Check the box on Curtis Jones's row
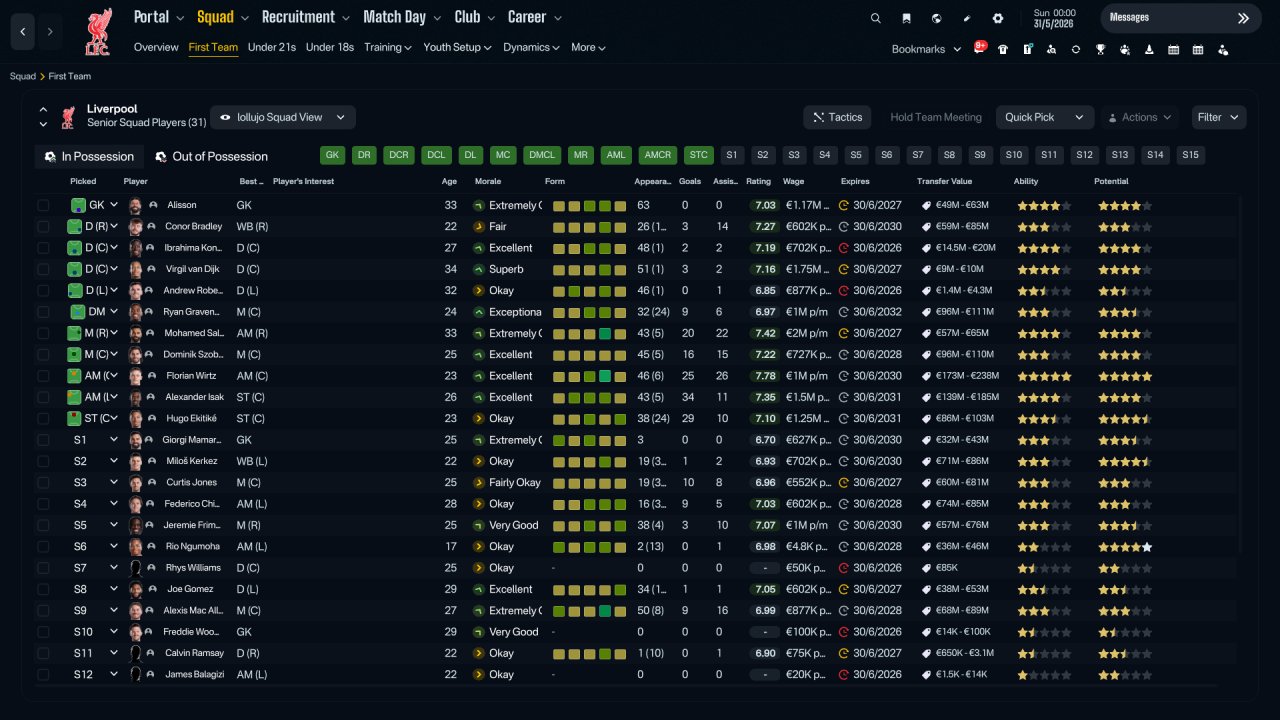Viewport: 1280px width, 720px height. pyautogui.click(x=43, y=483)
